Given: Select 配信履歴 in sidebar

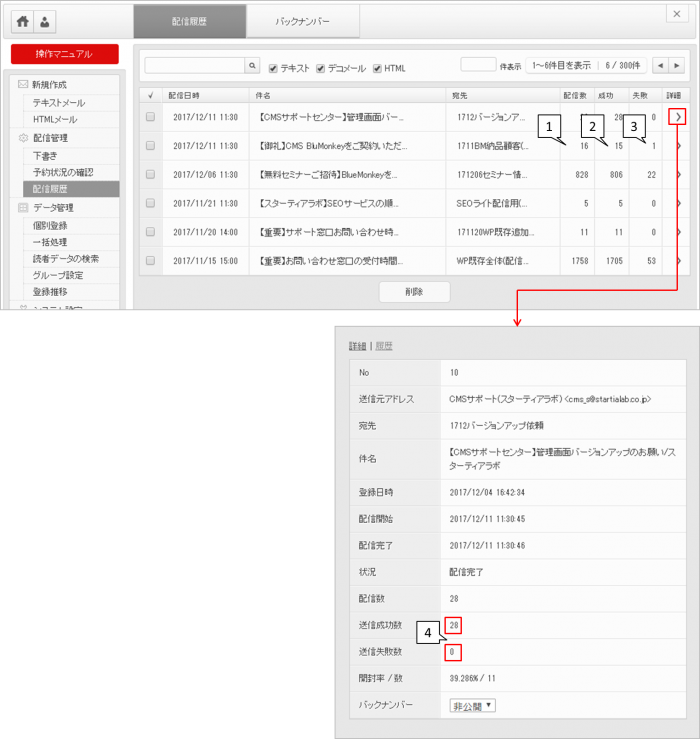Looking at the screenshot, I should point(71,189).
